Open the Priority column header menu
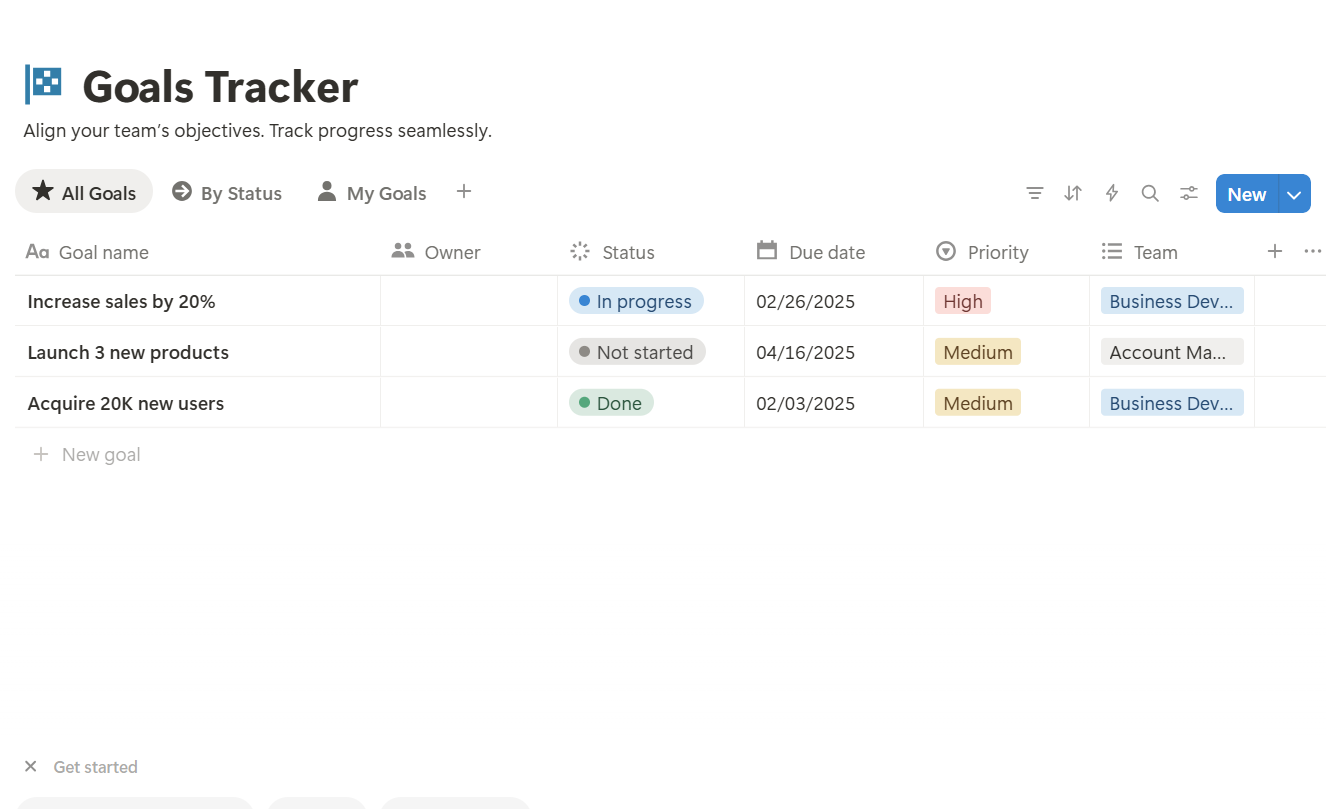This screenshot has width=1326, height=809. (x=996, y=251)
